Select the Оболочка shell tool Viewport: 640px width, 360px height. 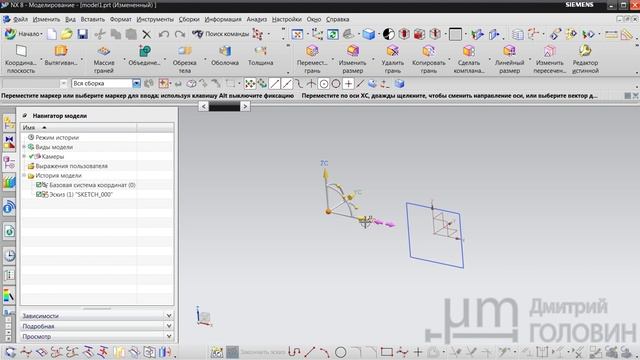(x=225, y=56)
